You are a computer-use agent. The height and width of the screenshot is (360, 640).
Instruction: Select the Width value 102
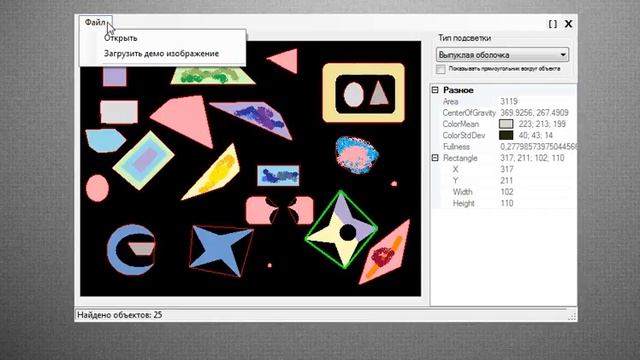[x=507, y=192]
